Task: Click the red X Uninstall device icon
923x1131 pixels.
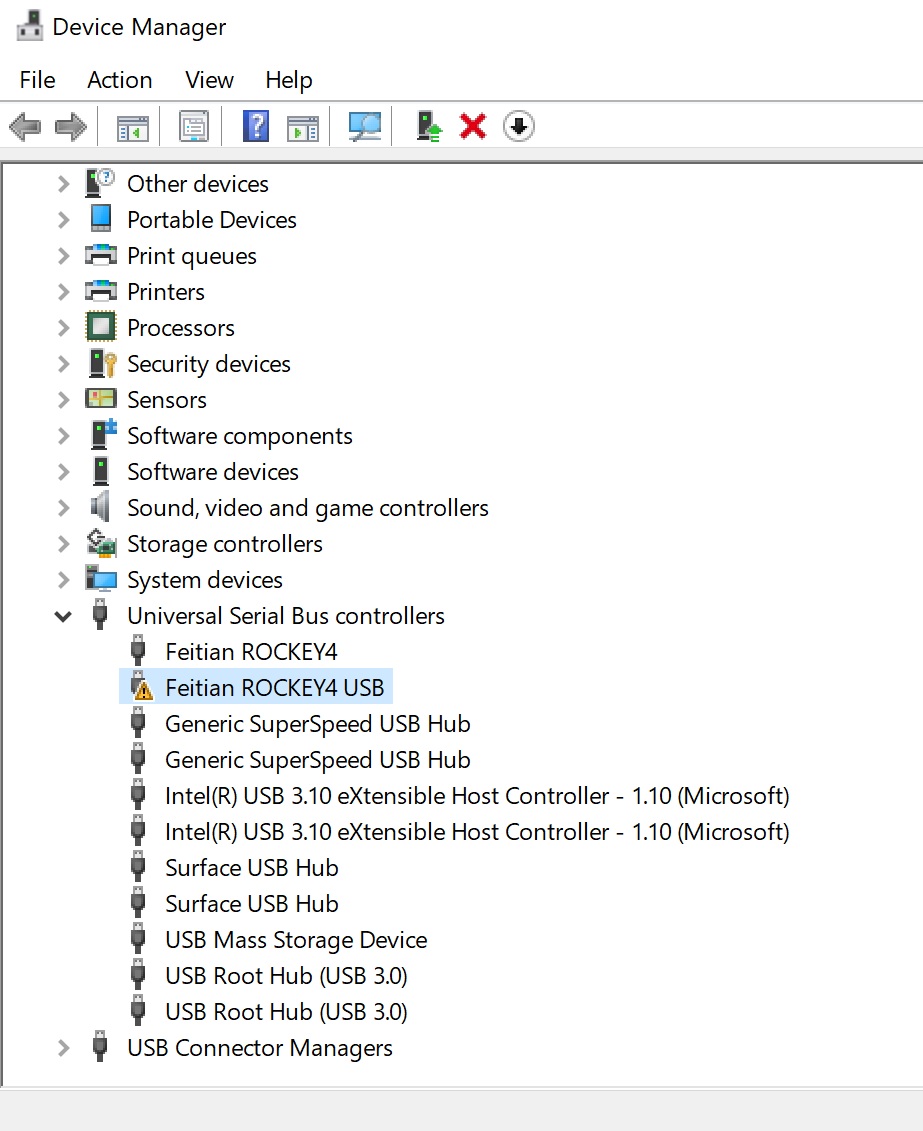Action: click(x=473, y=126)
